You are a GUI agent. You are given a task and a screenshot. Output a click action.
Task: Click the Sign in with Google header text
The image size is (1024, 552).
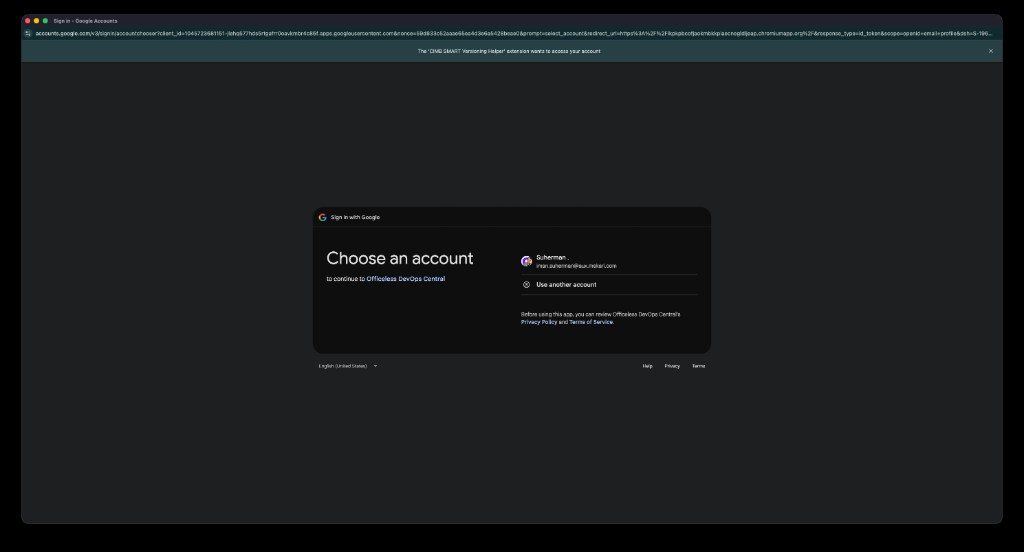pos(355,218)
